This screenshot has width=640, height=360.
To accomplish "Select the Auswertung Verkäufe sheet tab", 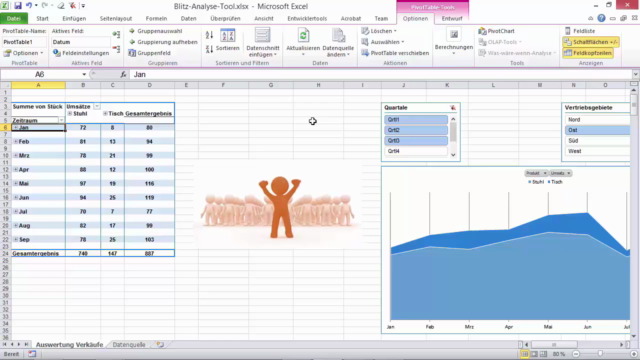I will 69,344.
